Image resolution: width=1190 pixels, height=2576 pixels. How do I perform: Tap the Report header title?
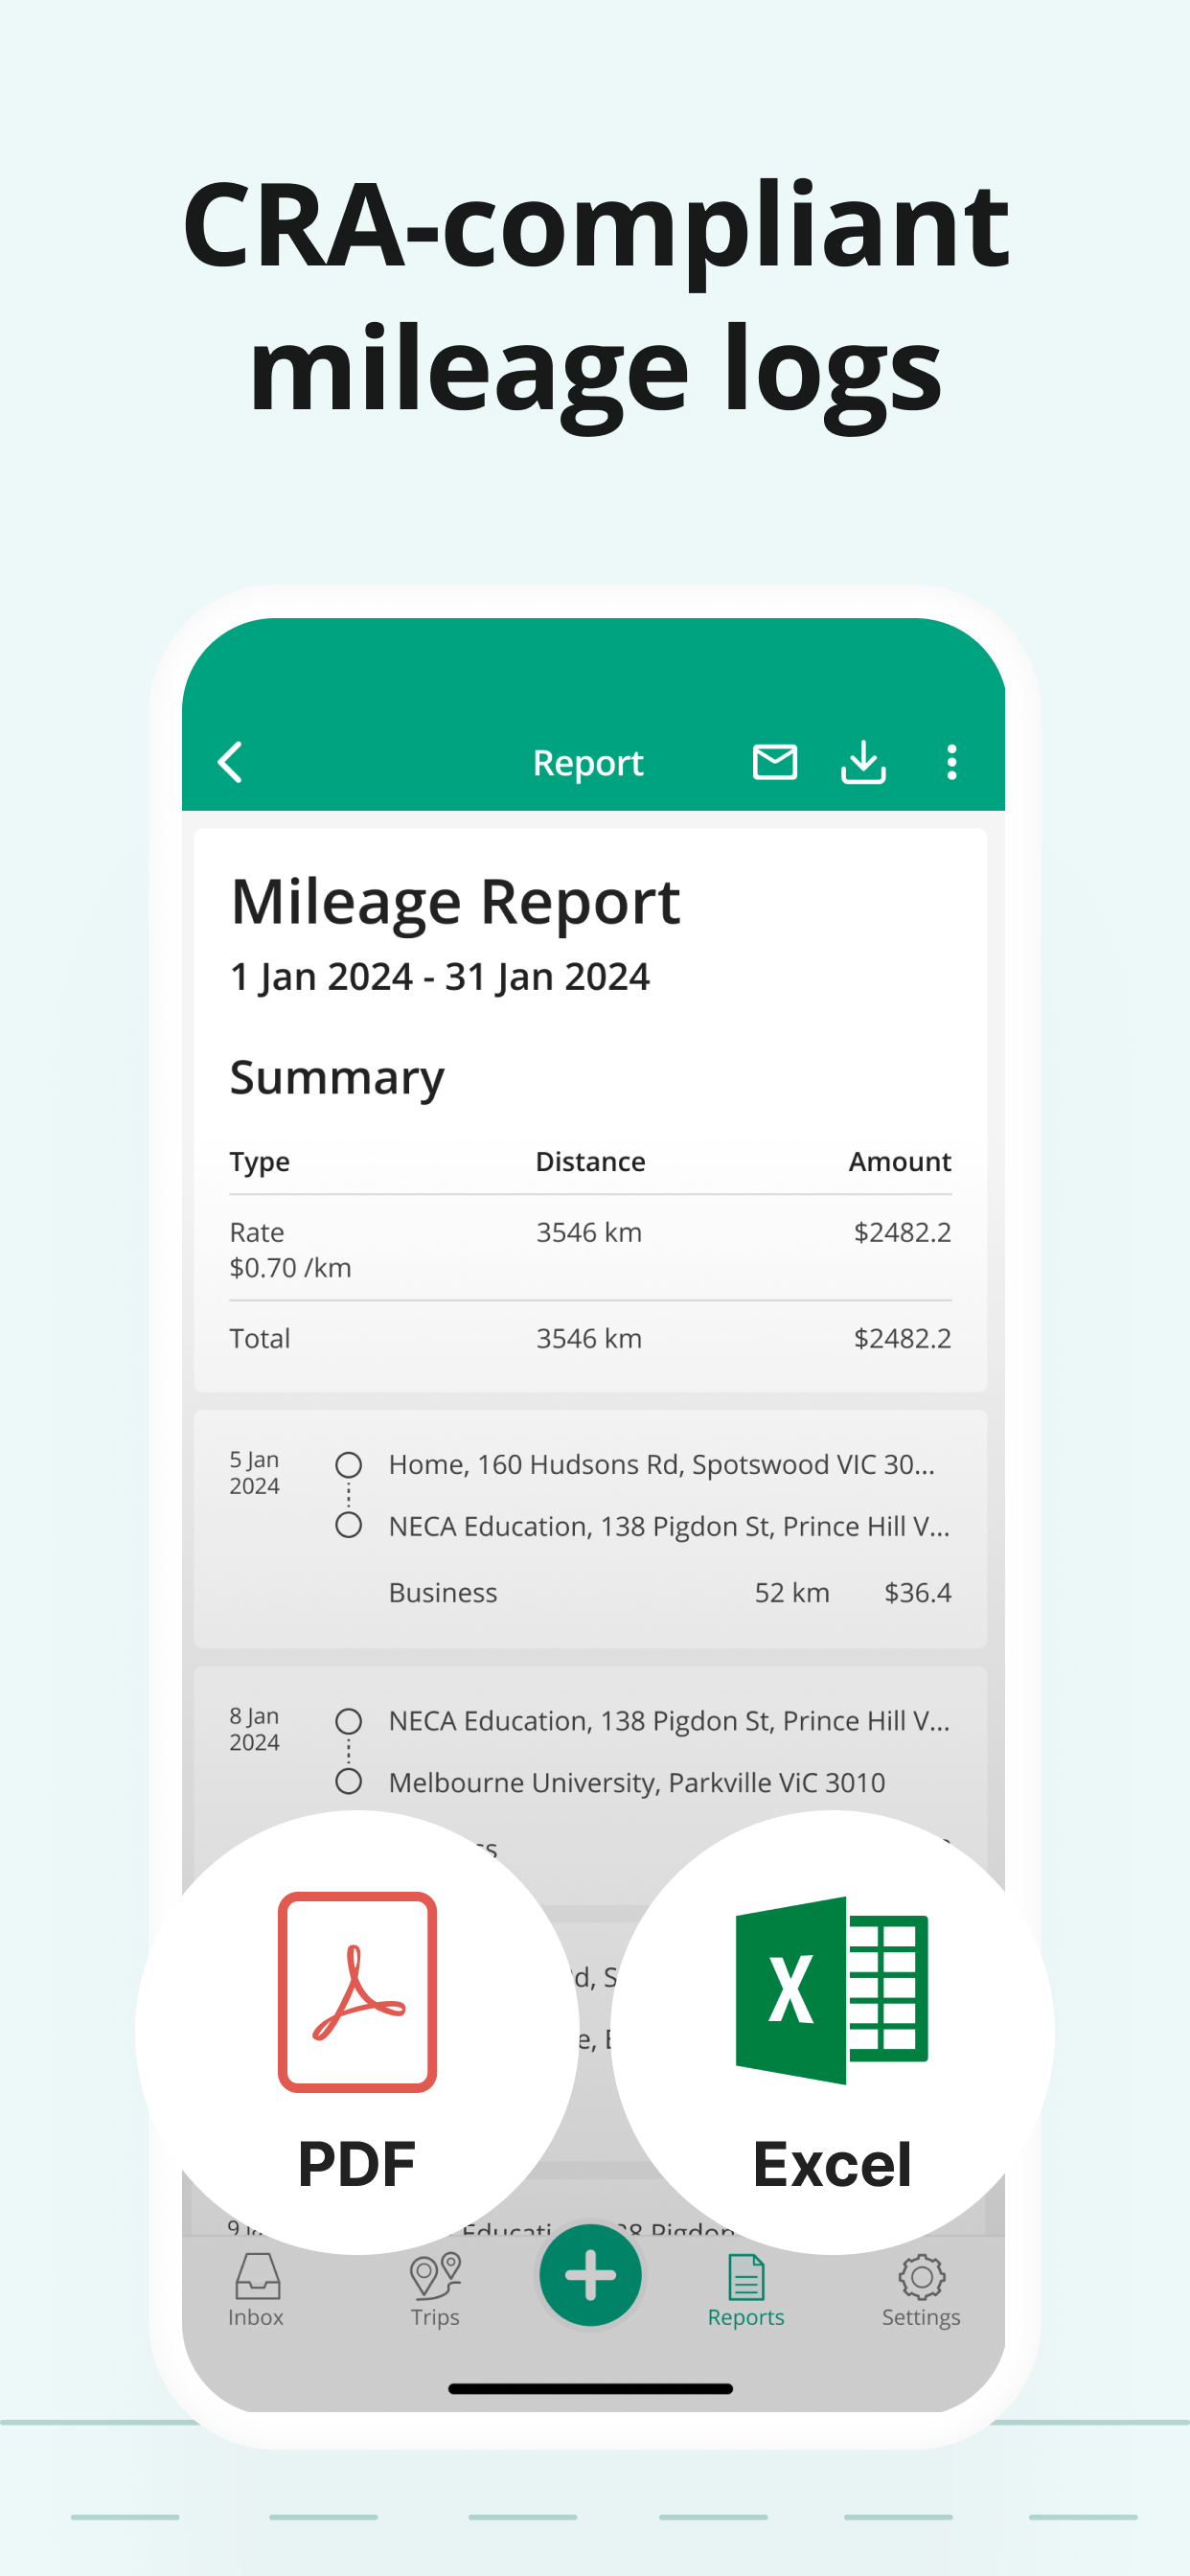point(588,762)
